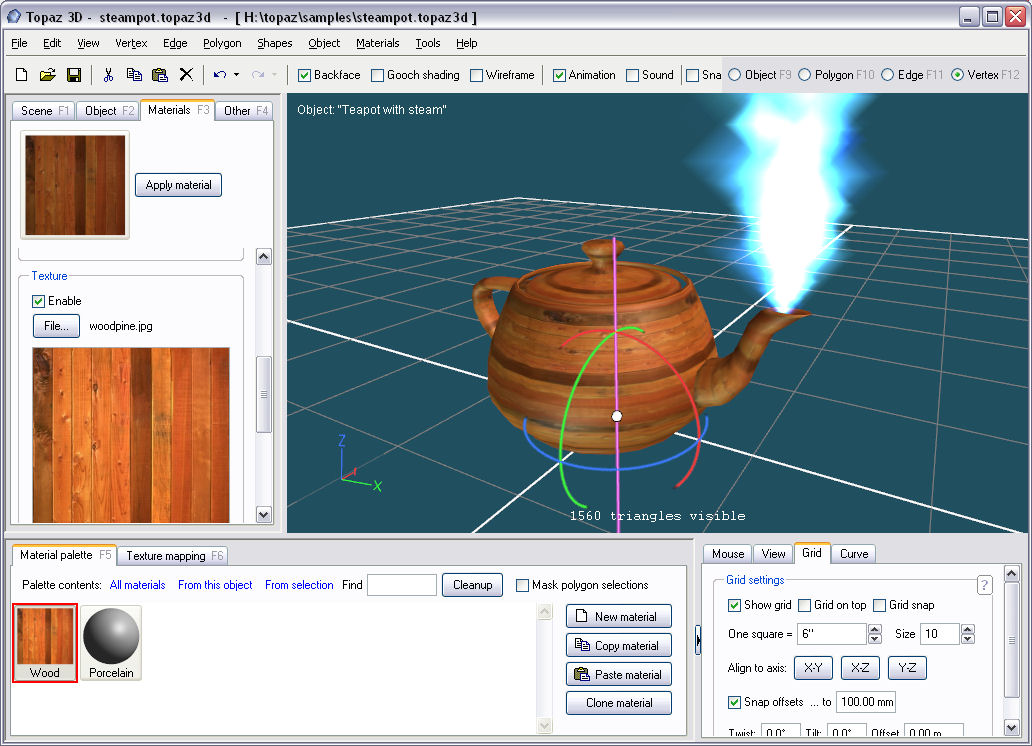Enable Gooch shading checkbox
1032x746 pixels.
(x=377, y=75)
